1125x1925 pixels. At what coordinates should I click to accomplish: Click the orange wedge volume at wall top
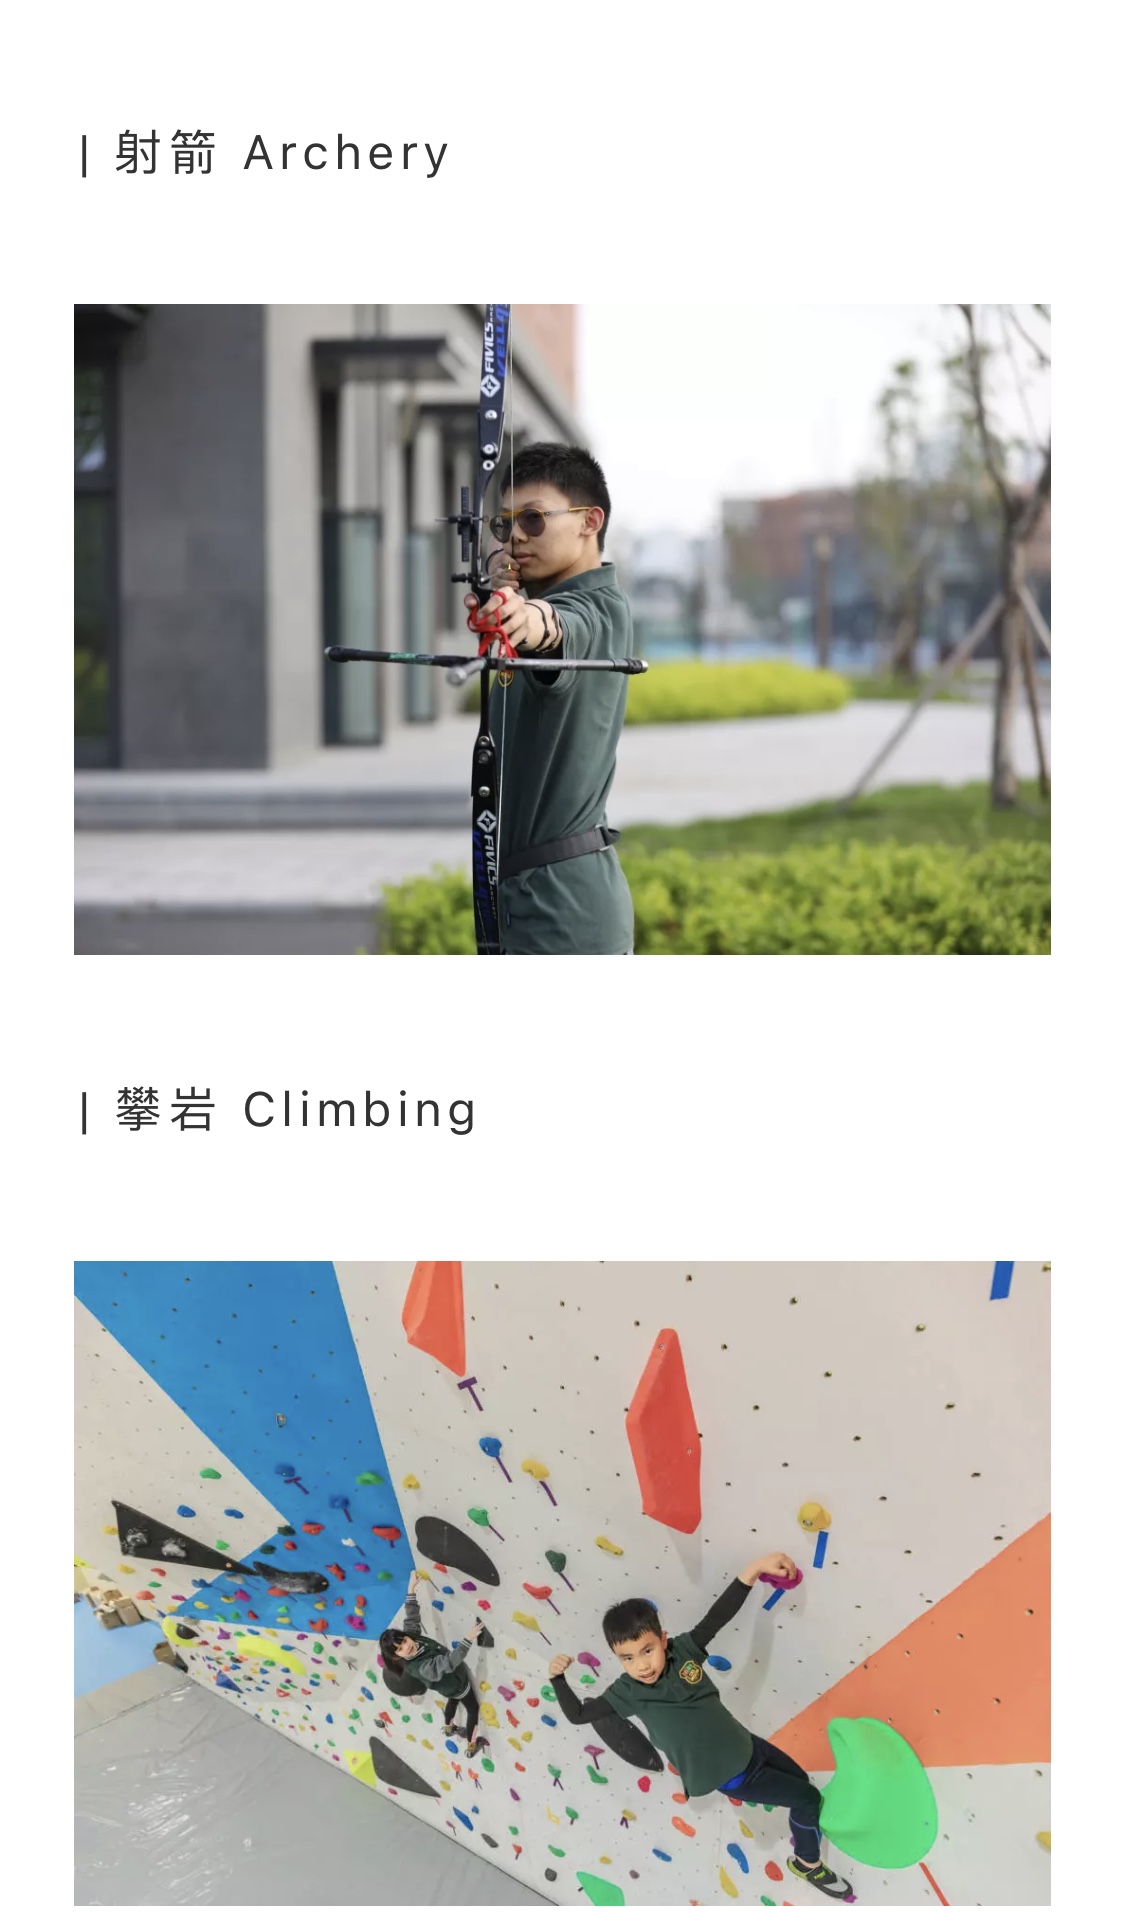tap(437, 1314)
